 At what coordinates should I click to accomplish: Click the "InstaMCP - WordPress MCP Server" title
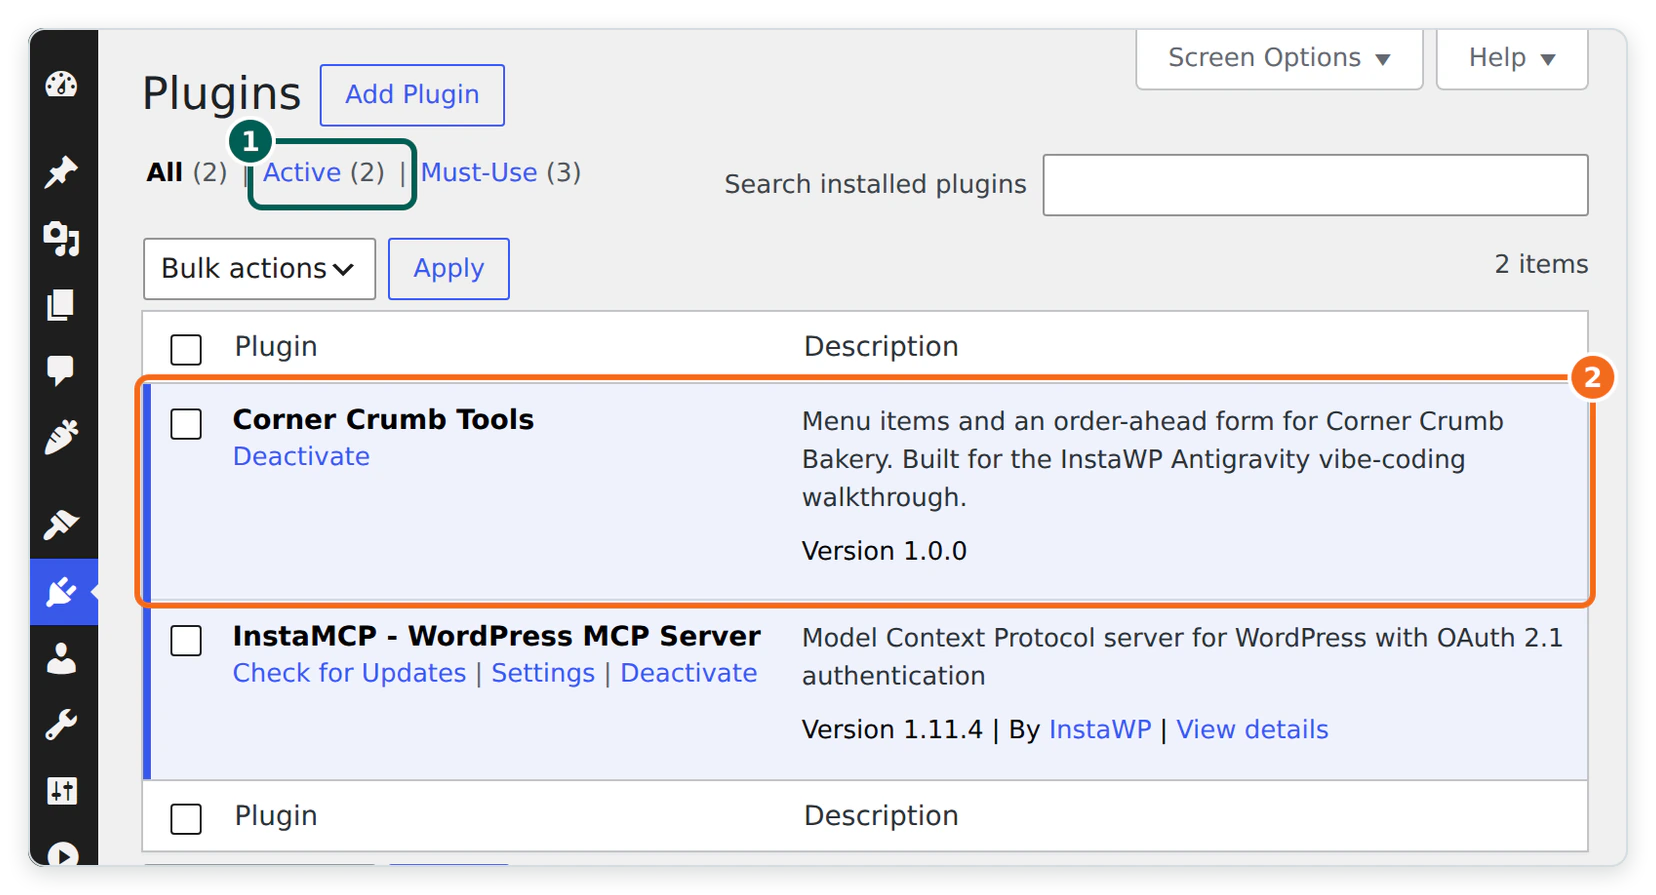click(x=497, y=636)
